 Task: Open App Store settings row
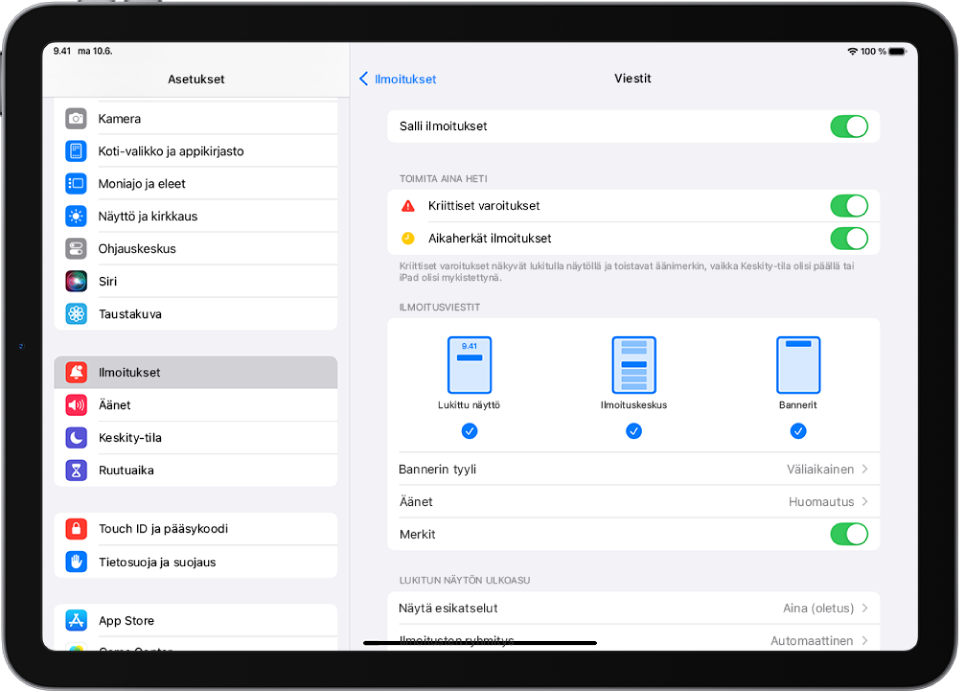196,620
